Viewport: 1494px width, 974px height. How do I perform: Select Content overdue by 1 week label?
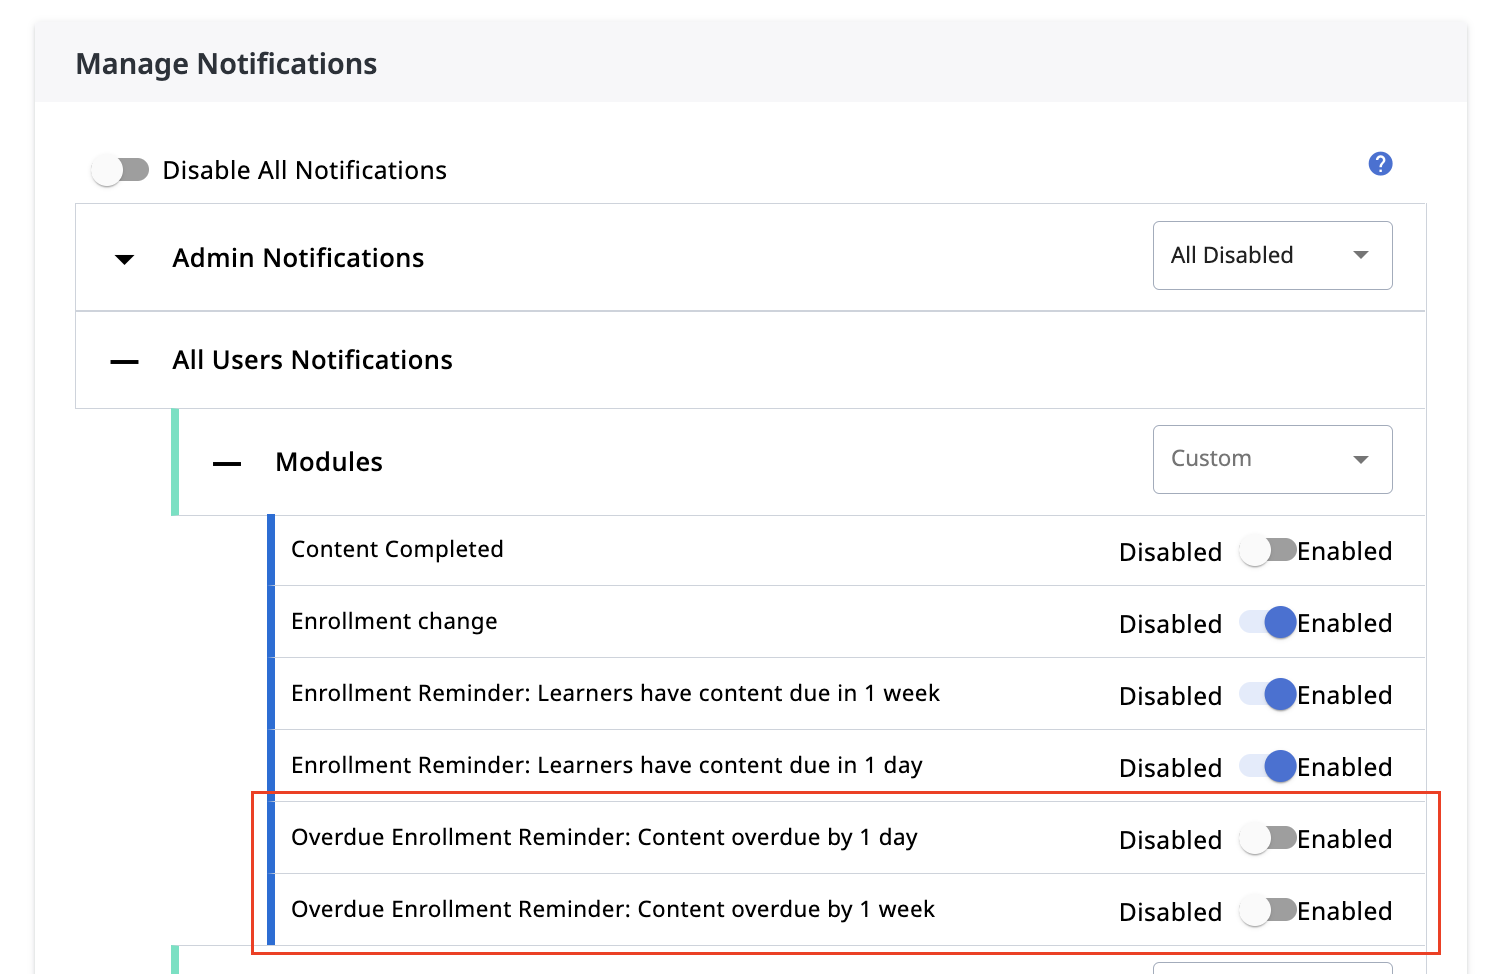click(613, 909)
